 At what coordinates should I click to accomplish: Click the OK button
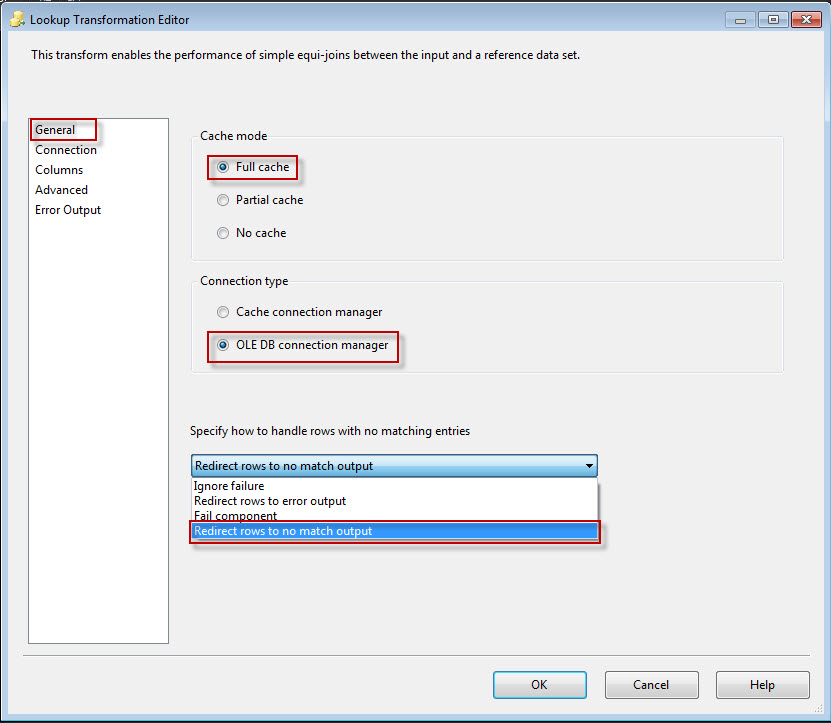click(x=539, y=684)
